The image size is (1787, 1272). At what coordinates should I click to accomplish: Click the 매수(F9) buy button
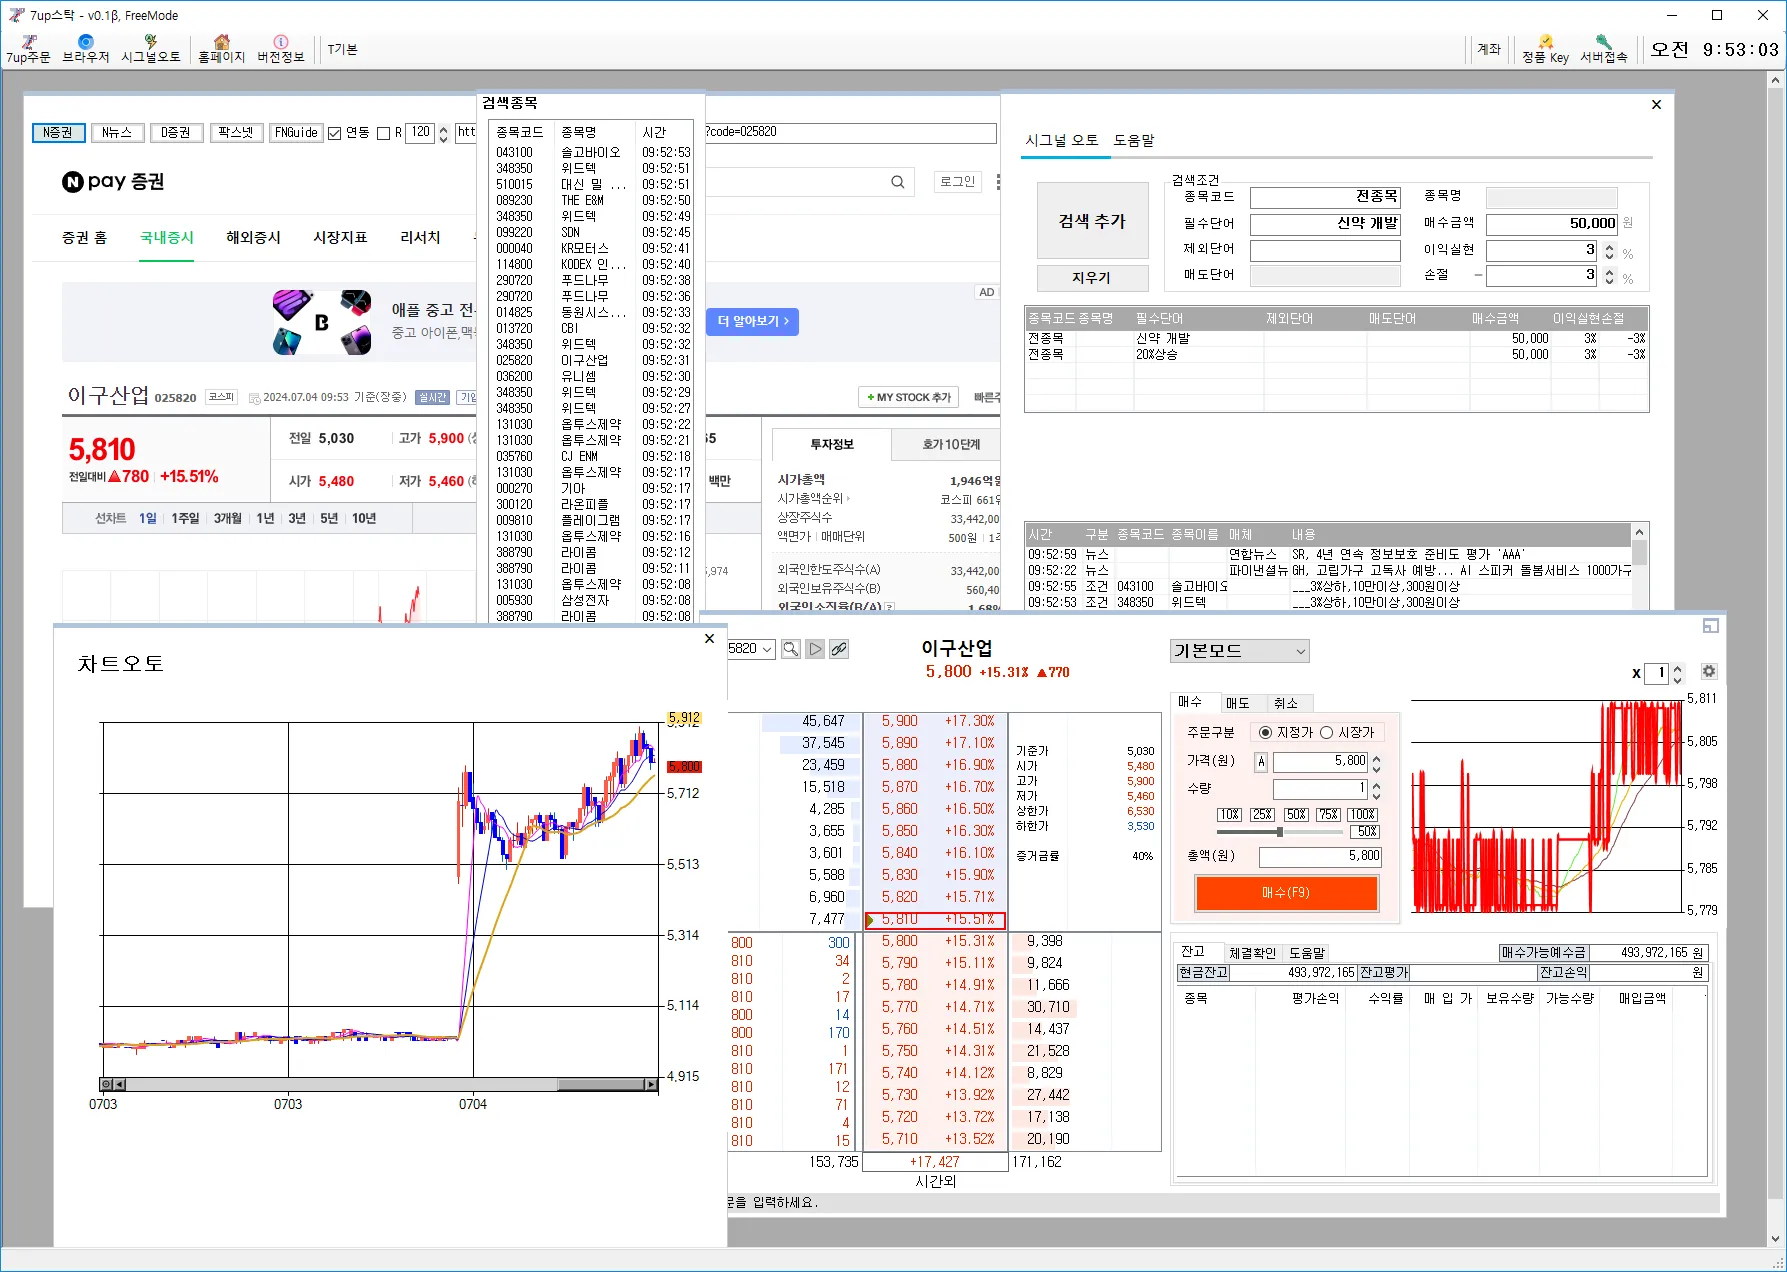1286,892
